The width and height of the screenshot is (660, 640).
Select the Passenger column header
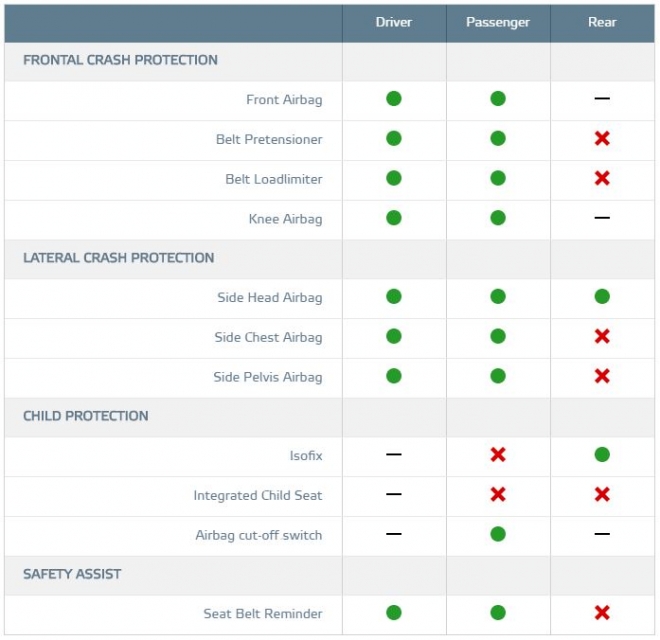pos(498,22)
